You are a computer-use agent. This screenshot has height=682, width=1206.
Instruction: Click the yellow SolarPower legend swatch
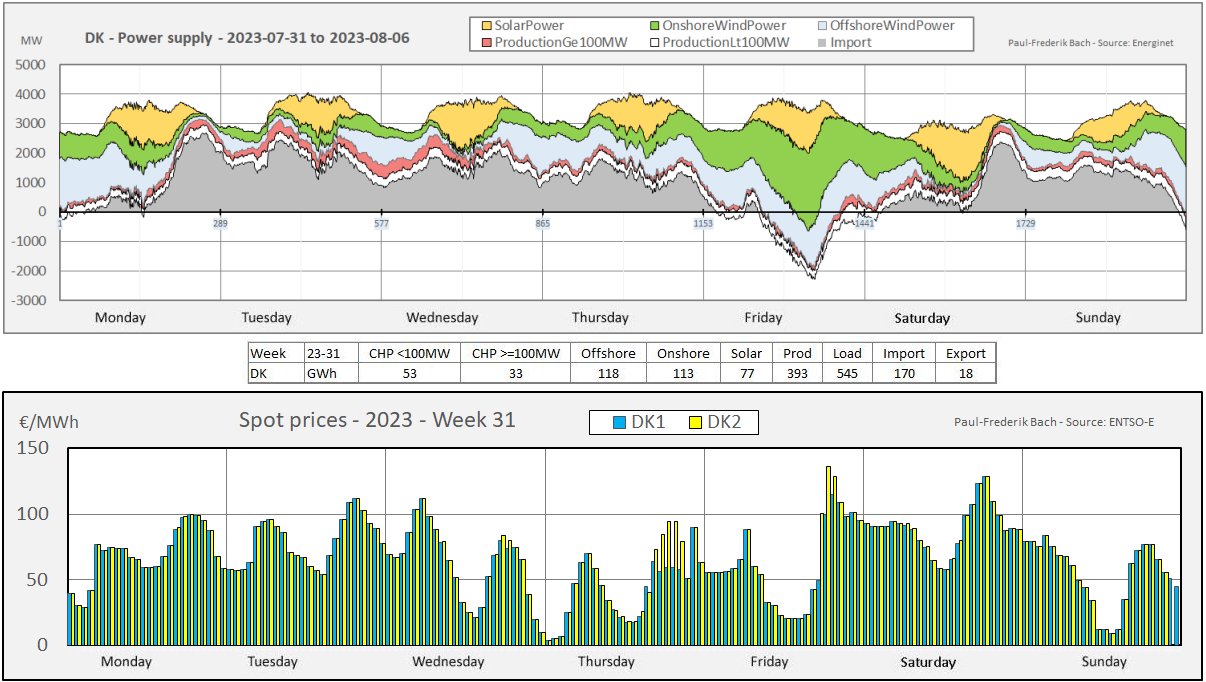487,25
